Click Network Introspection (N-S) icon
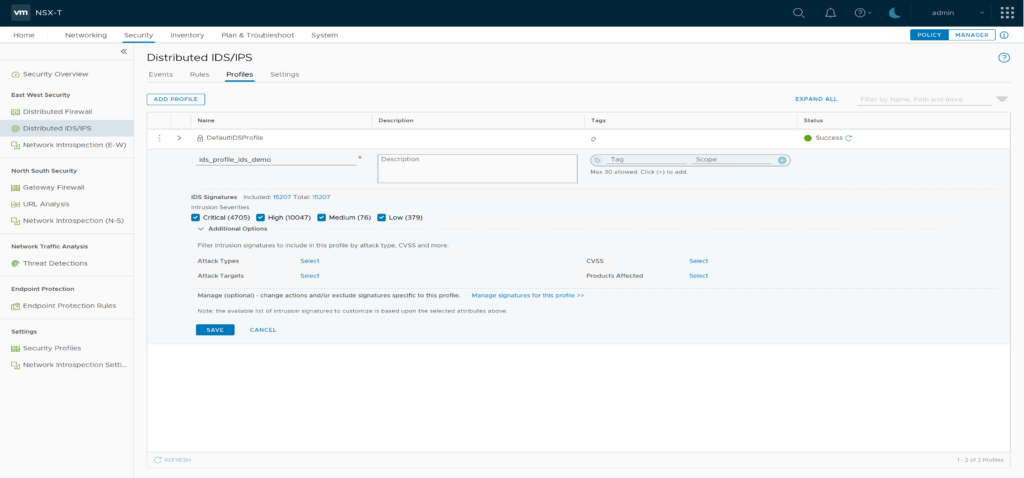The height and width of the screenshot is (478, 1024). (x=16, y=221)
